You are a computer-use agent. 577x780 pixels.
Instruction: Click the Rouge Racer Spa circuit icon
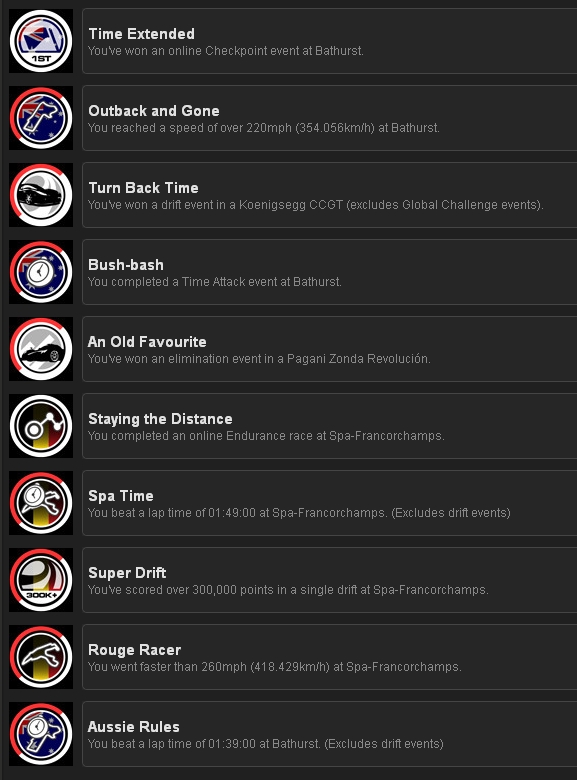41,657
